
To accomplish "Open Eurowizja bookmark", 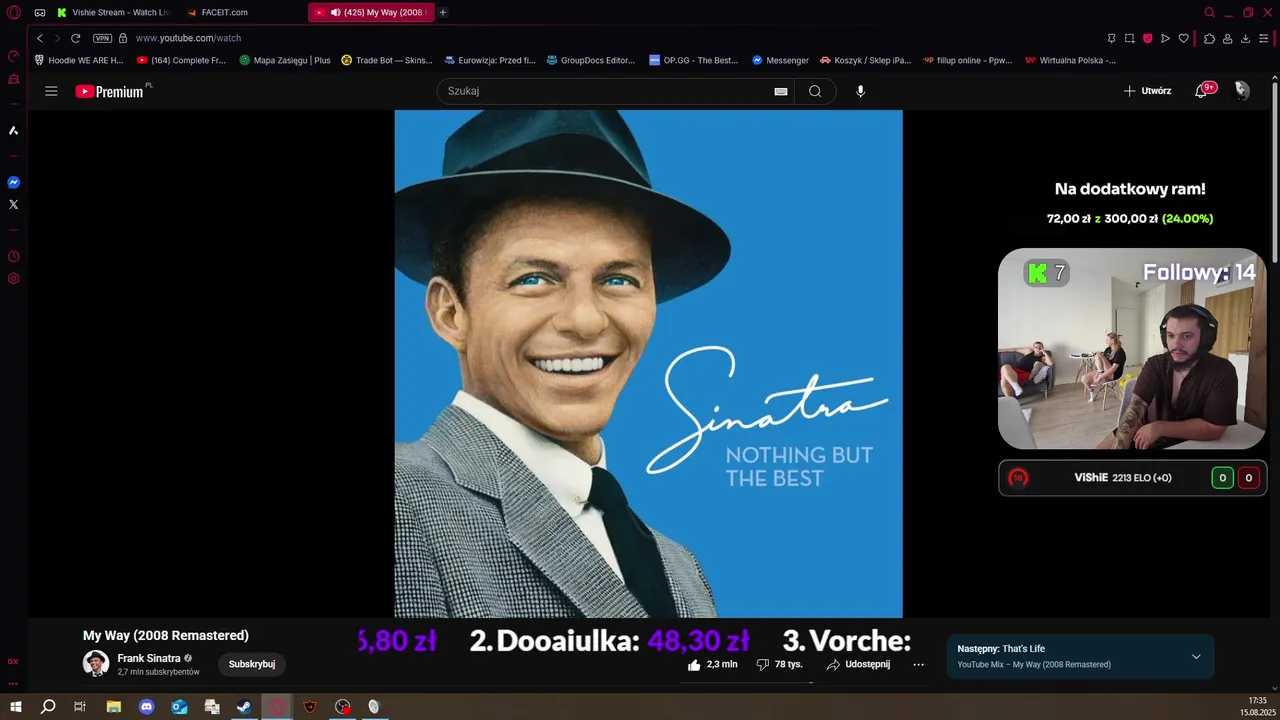I will coord(490,60).
